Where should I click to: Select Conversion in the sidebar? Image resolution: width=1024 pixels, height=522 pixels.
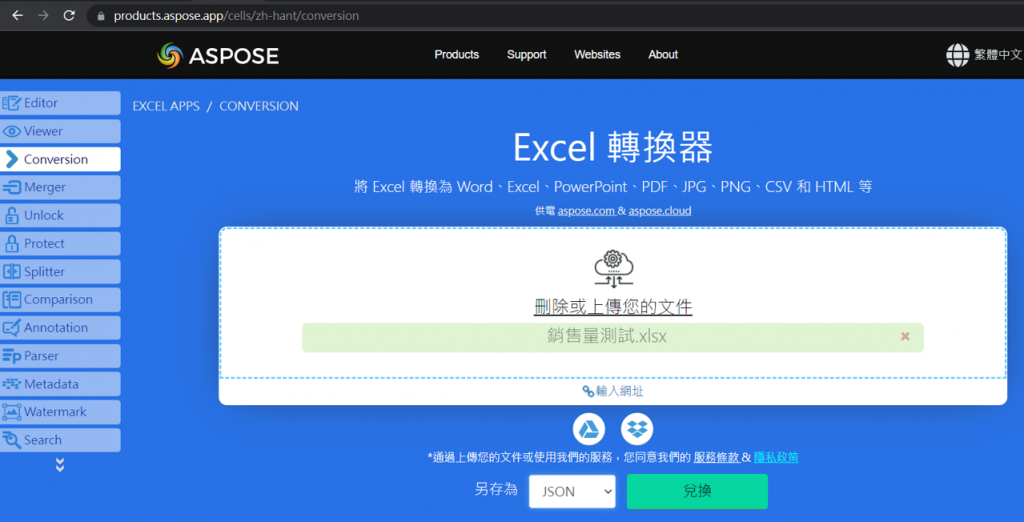(60, 159)
